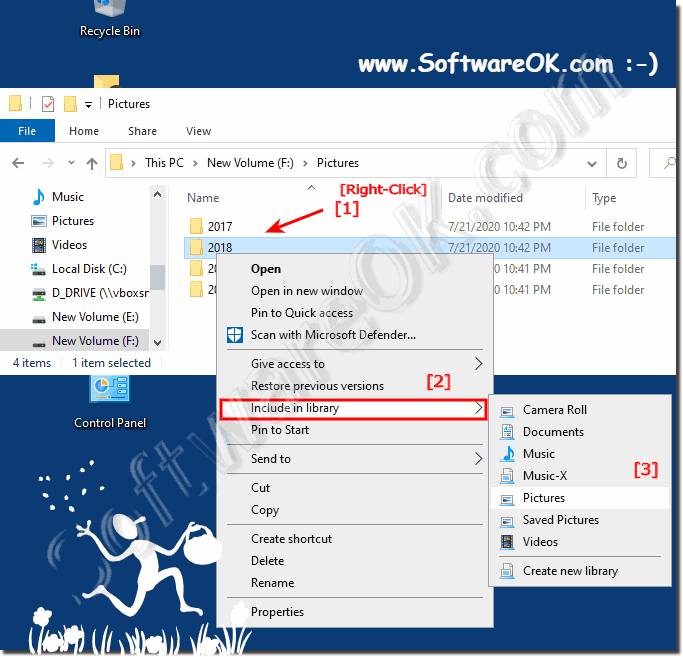Expand the address bar history dropdown

point(592,164)
